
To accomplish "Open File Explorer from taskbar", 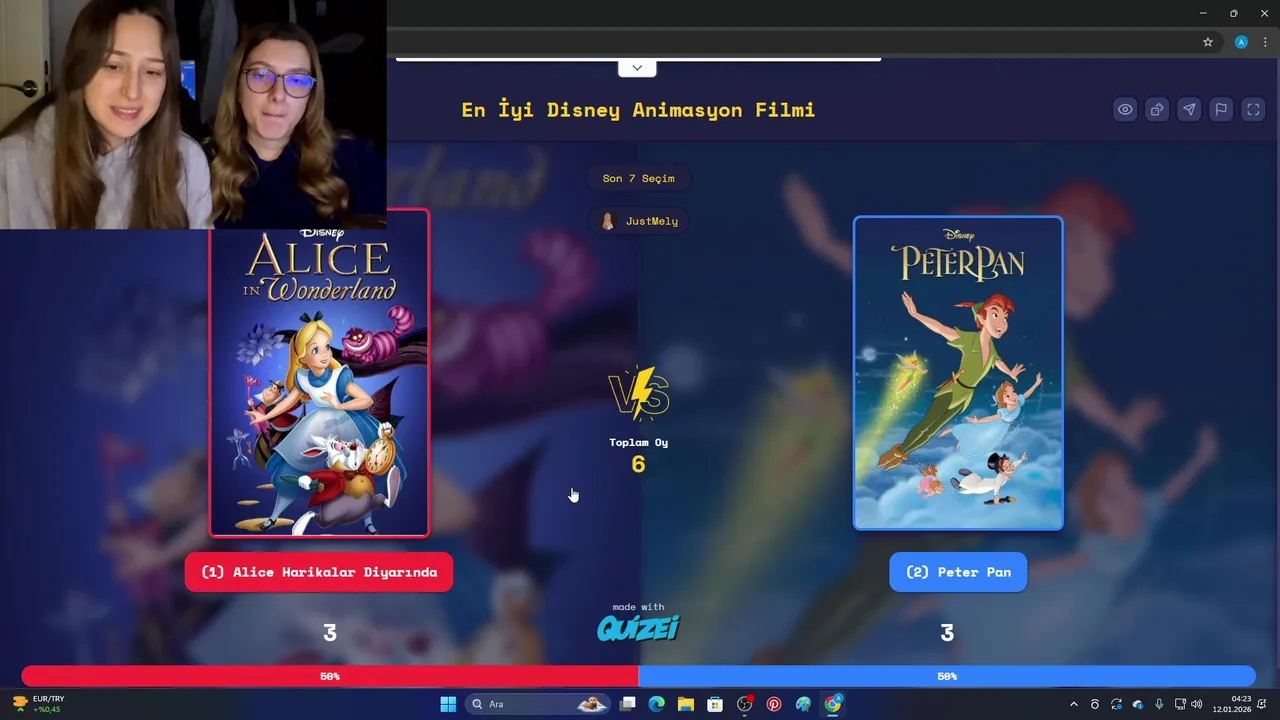I will 685,704.
